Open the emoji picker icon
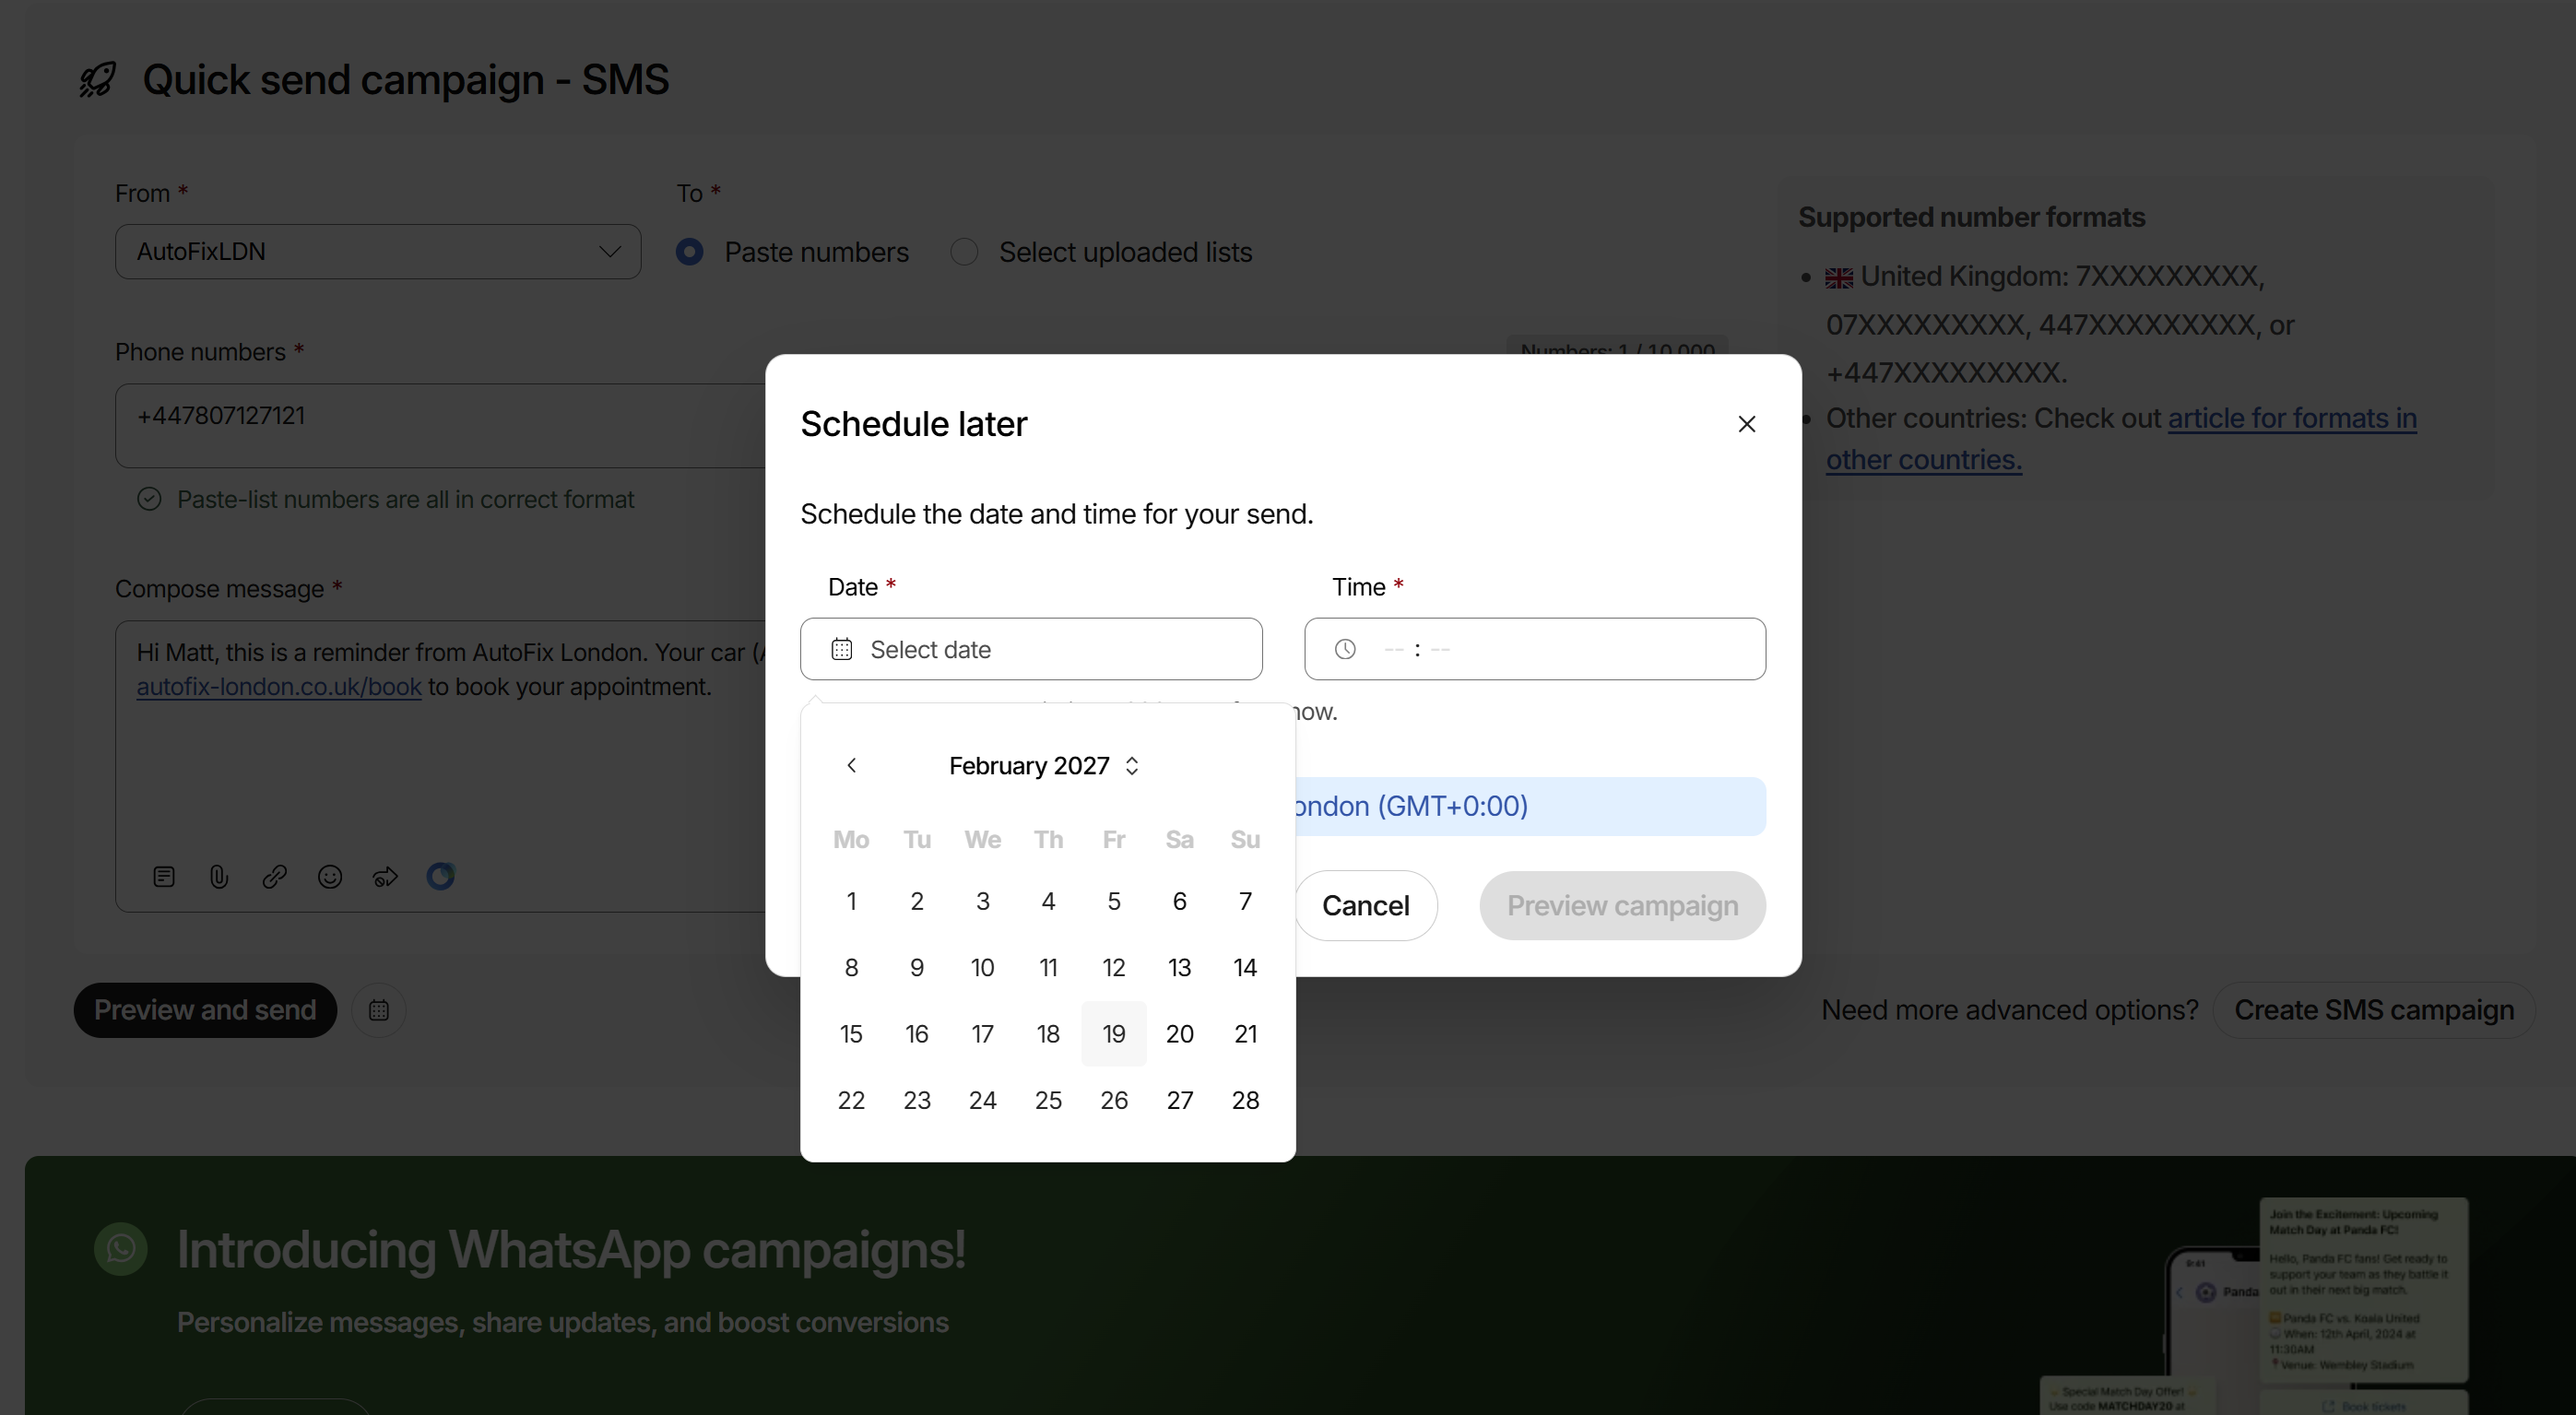Image resolution: width=2576 pixels, height=1415 pixels. click(330, 877)
